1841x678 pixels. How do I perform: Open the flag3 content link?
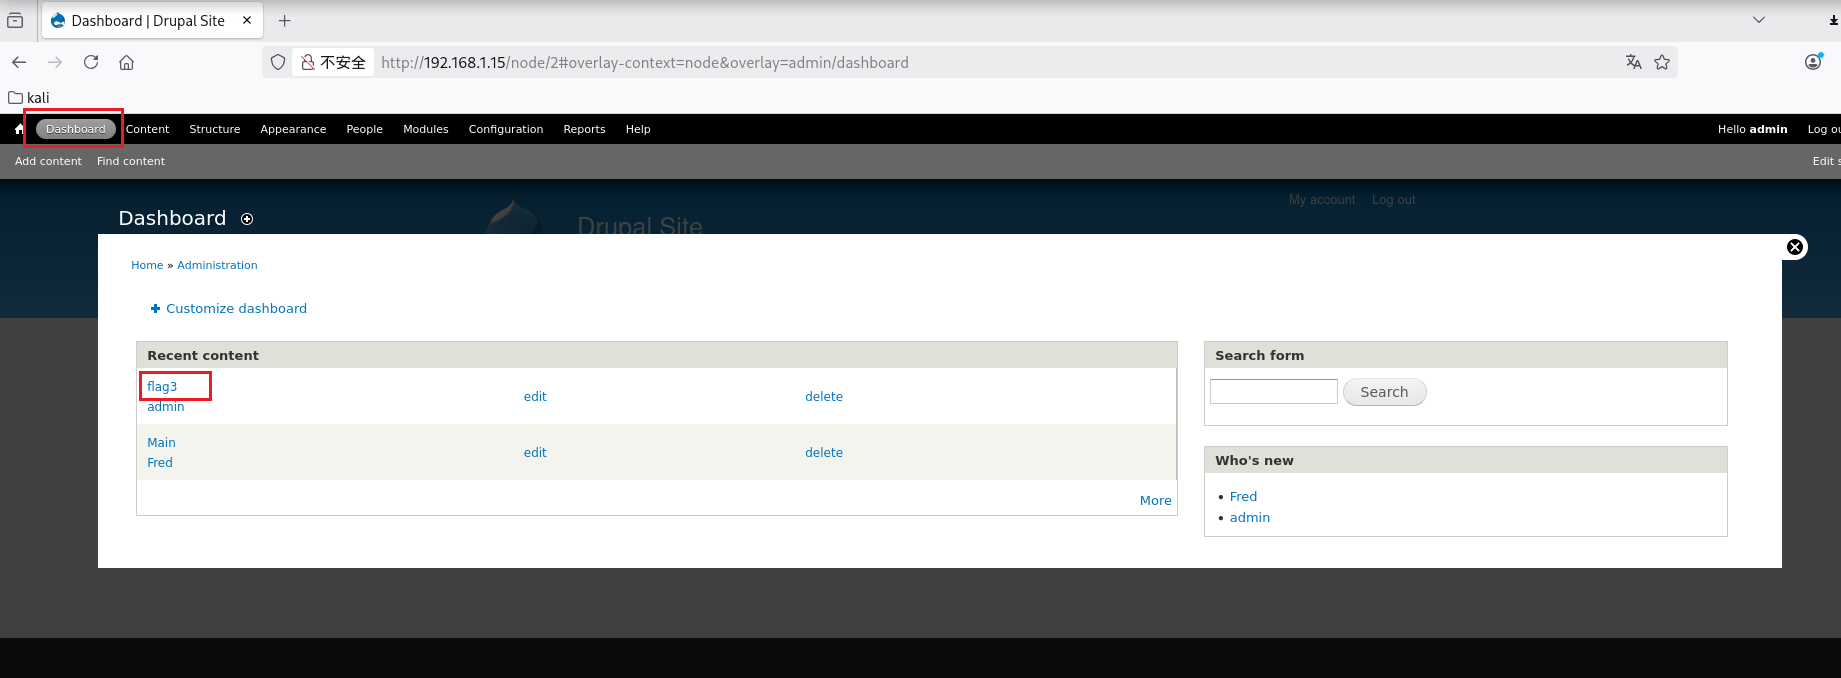point(162,386)
